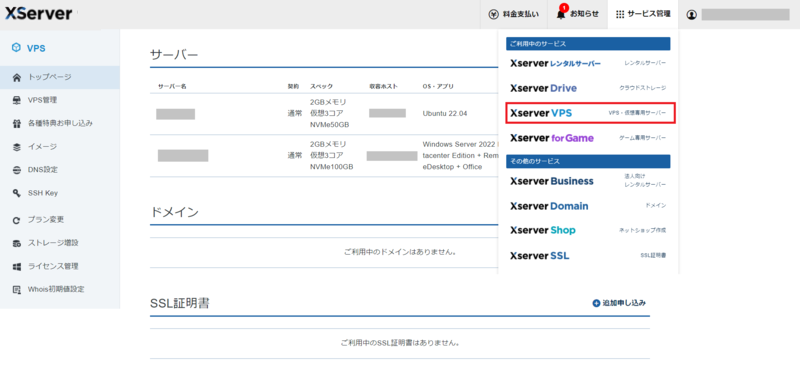The image size is (800, 380).
Task: Choose Xserver Business service
Action: (x=588, y=181)
